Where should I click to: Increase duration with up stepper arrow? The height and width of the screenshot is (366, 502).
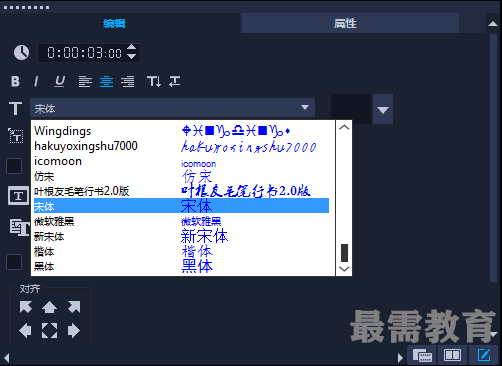tap(132, 47)
